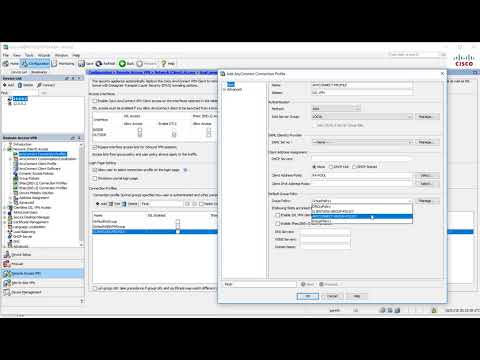480x360 pixels.
Task: Click Delete in Connection Profiles toolbar
Action: [130, 204]
